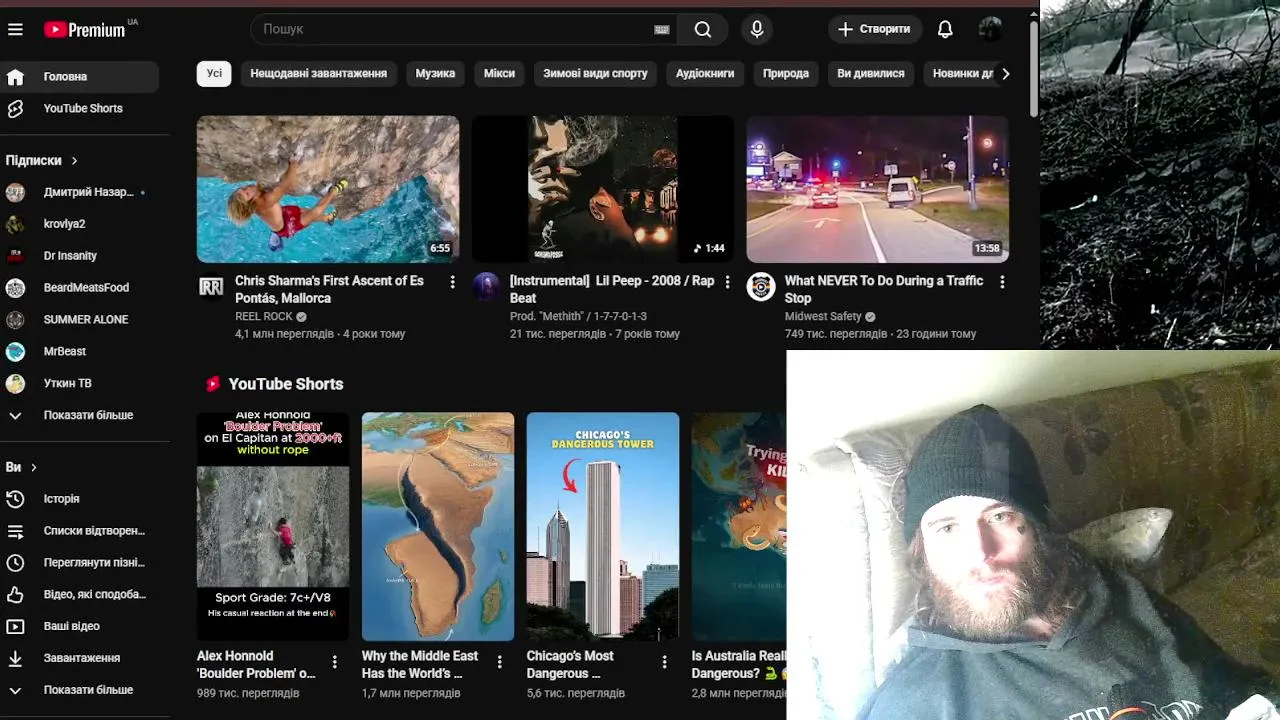
Task: Open options for Why the Middle East short
Action: [499, 661]
